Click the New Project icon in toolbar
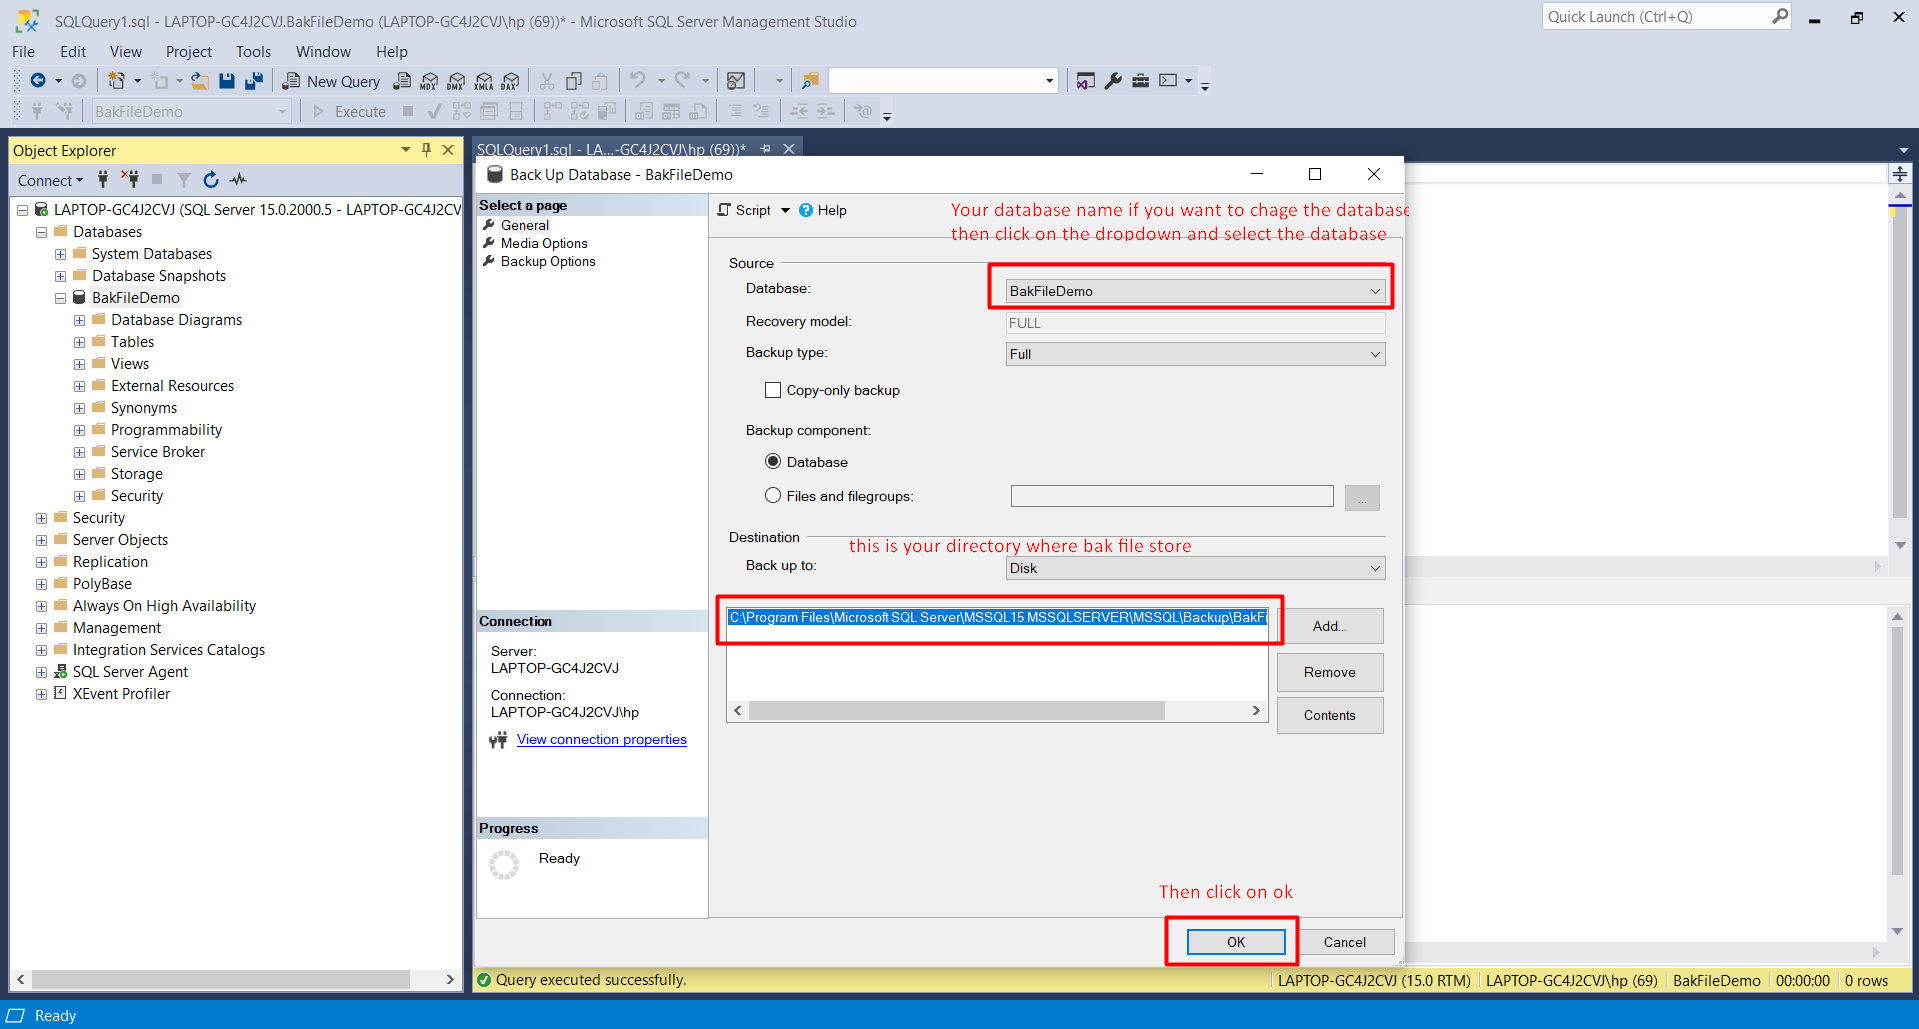Viewport: 1919px width, 1029px height. pyautogui.click(x=117, y=81)
